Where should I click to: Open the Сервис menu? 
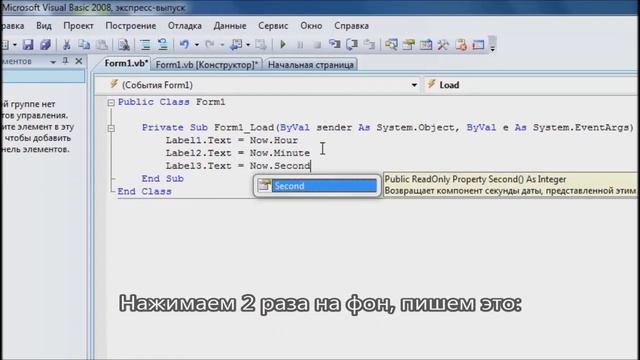click(273, 26)
